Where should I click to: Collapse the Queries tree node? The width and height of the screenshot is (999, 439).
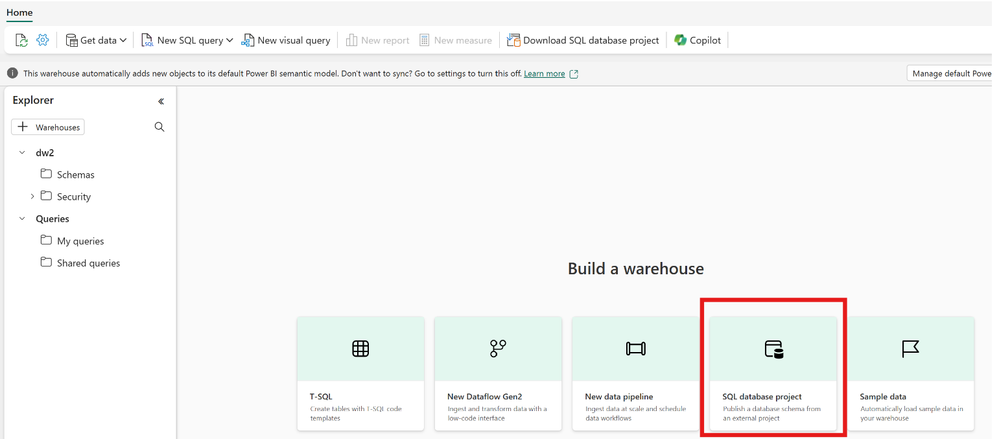(x=22, y=219)
